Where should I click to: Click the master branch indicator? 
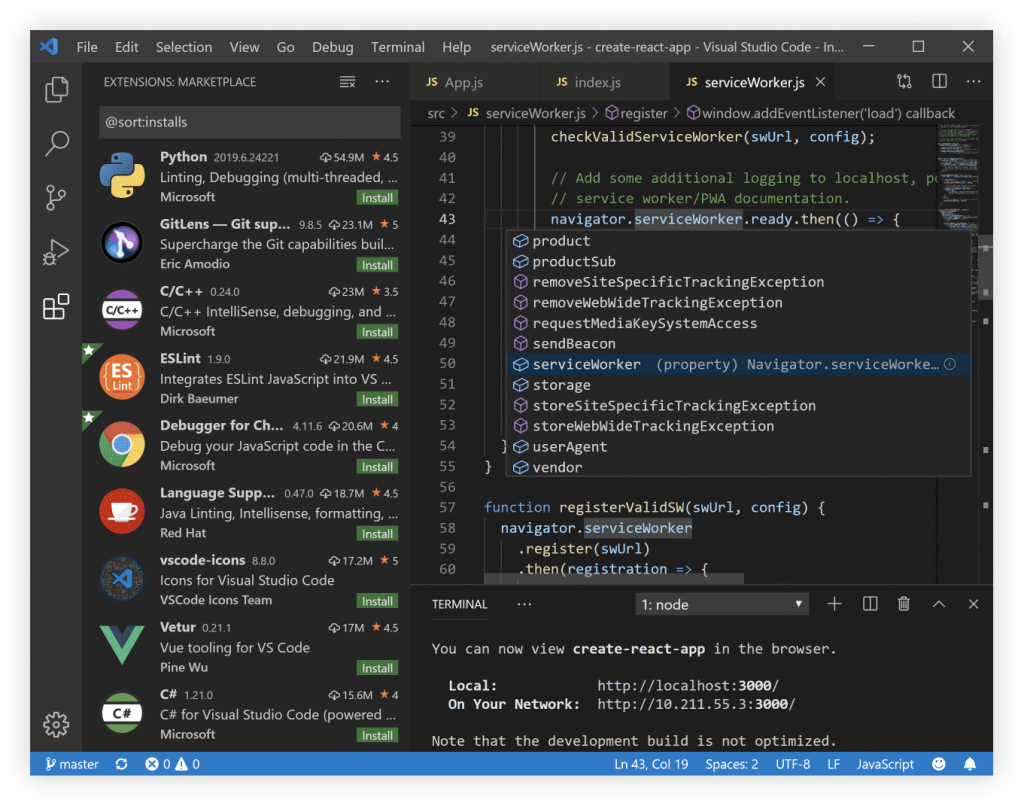pyautogui.click(x=72, y=764)
